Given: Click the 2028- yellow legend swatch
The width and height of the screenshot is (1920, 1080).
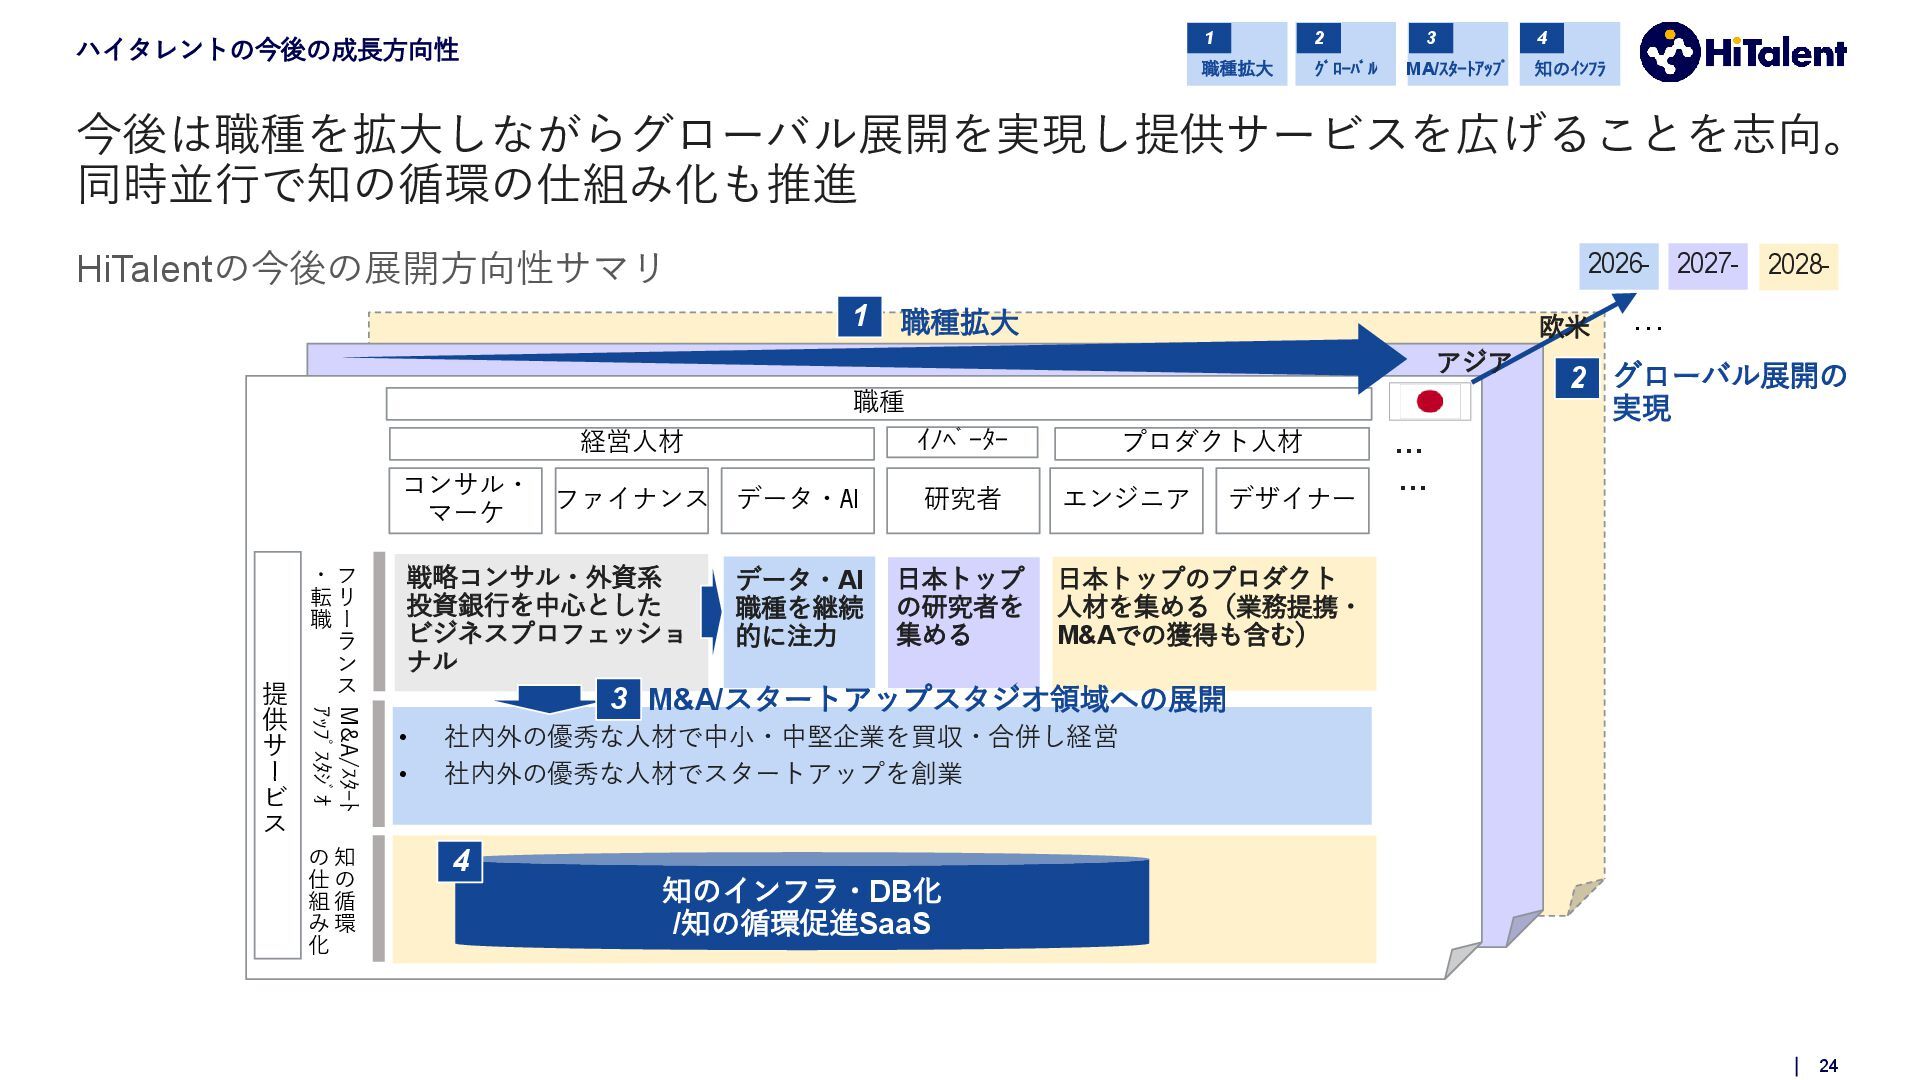Looking at the screenshot, I should 1798,265.
